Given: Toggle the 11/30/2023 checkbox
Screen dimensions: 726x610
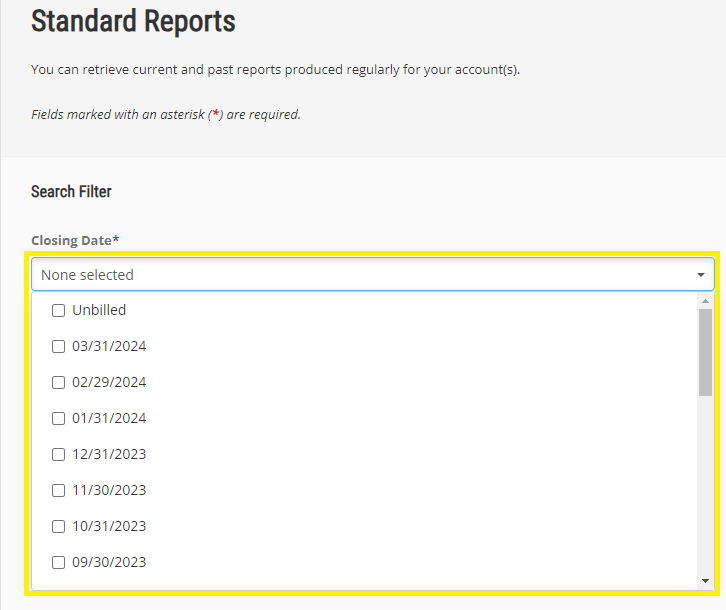Looking at the screenshot, I should point(58,491).
